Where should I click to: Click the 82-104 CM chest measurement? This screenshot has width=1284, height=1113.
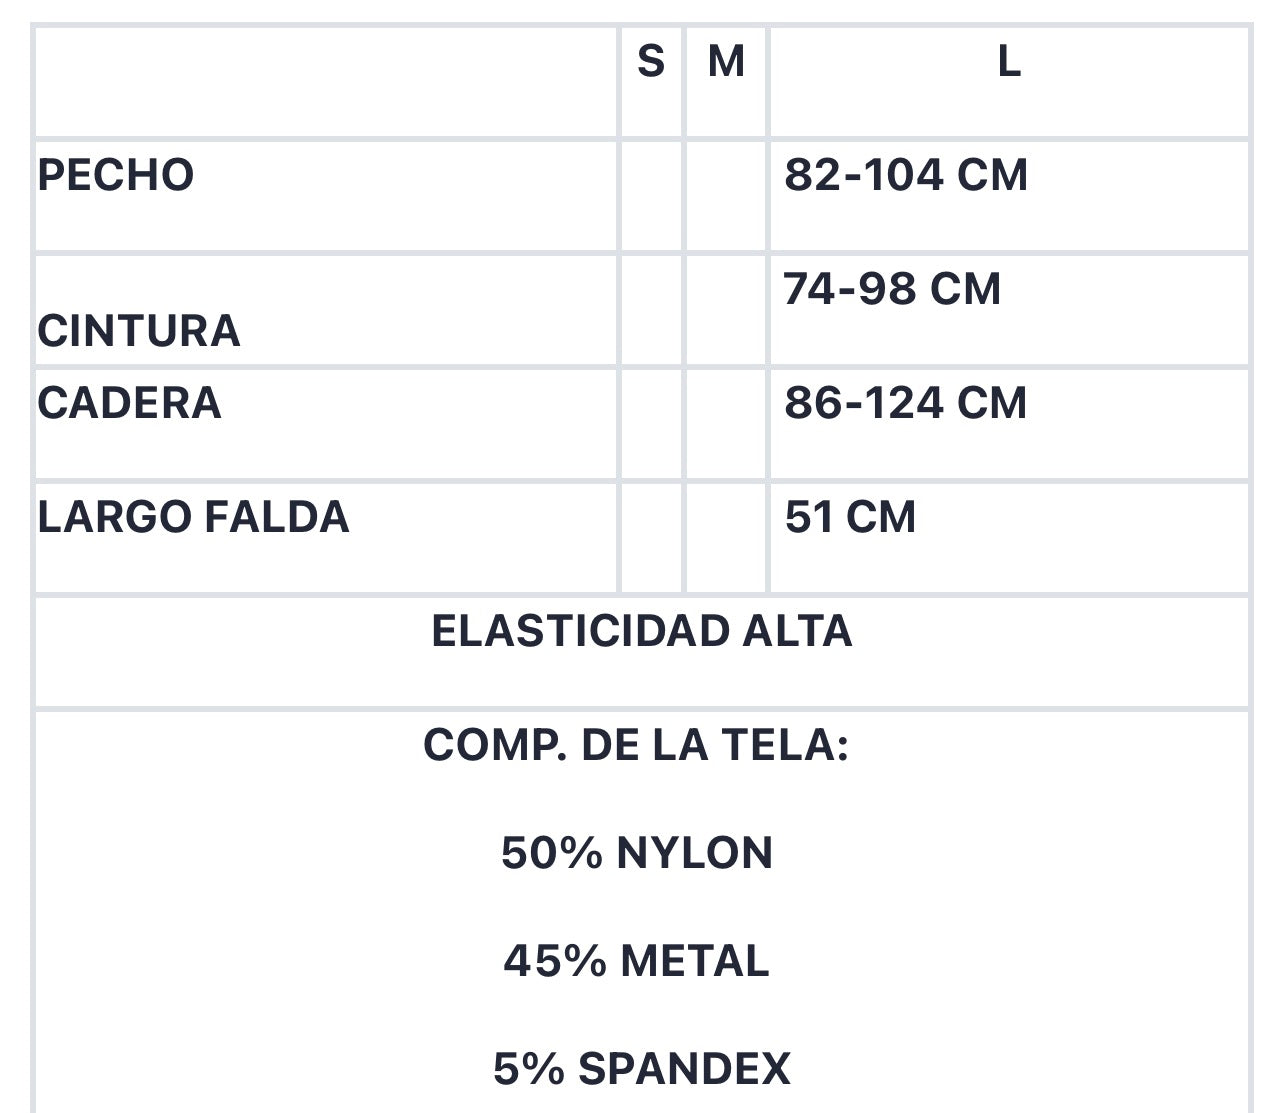coord(906,175)
